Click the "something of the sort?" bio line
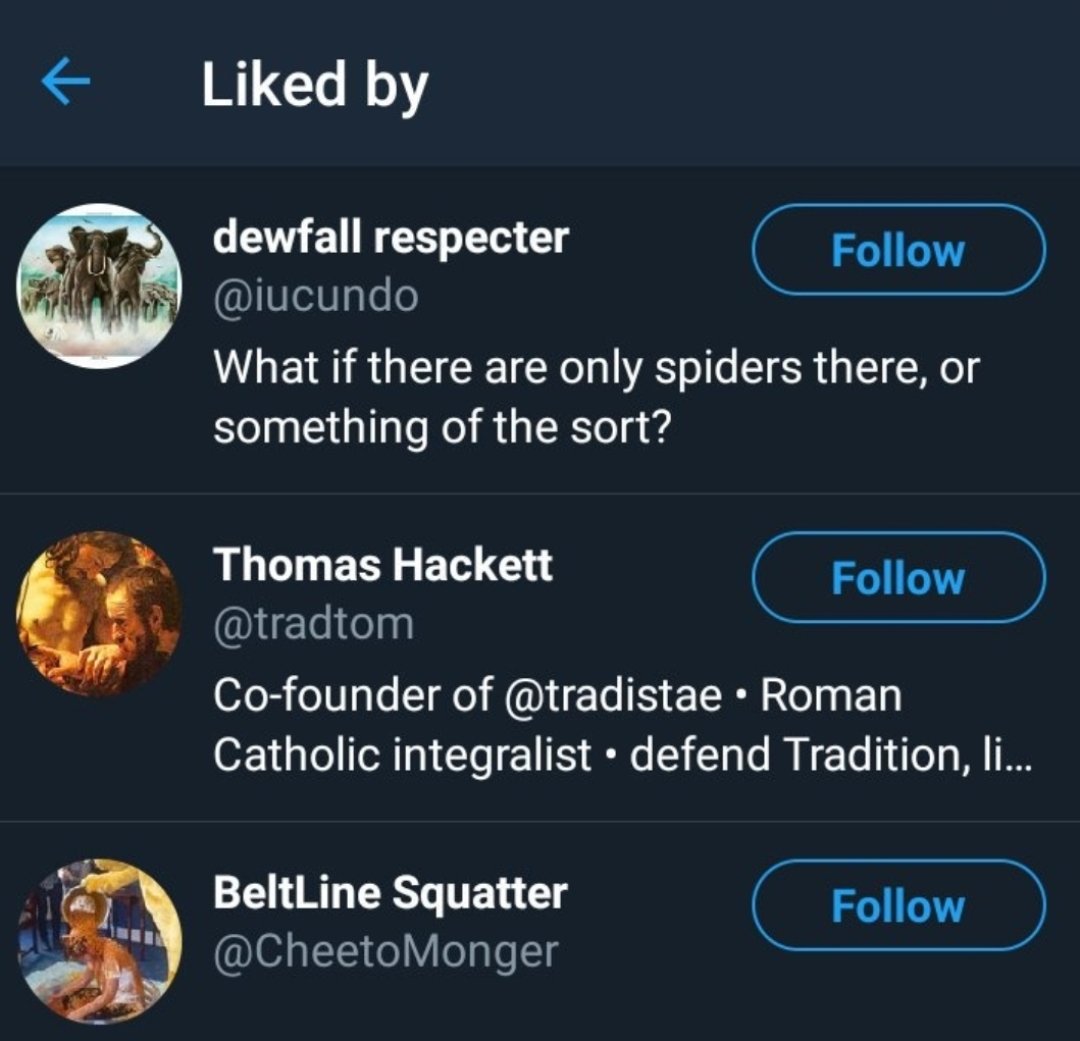The image size is (1080, 1041). tap(441, 427)
